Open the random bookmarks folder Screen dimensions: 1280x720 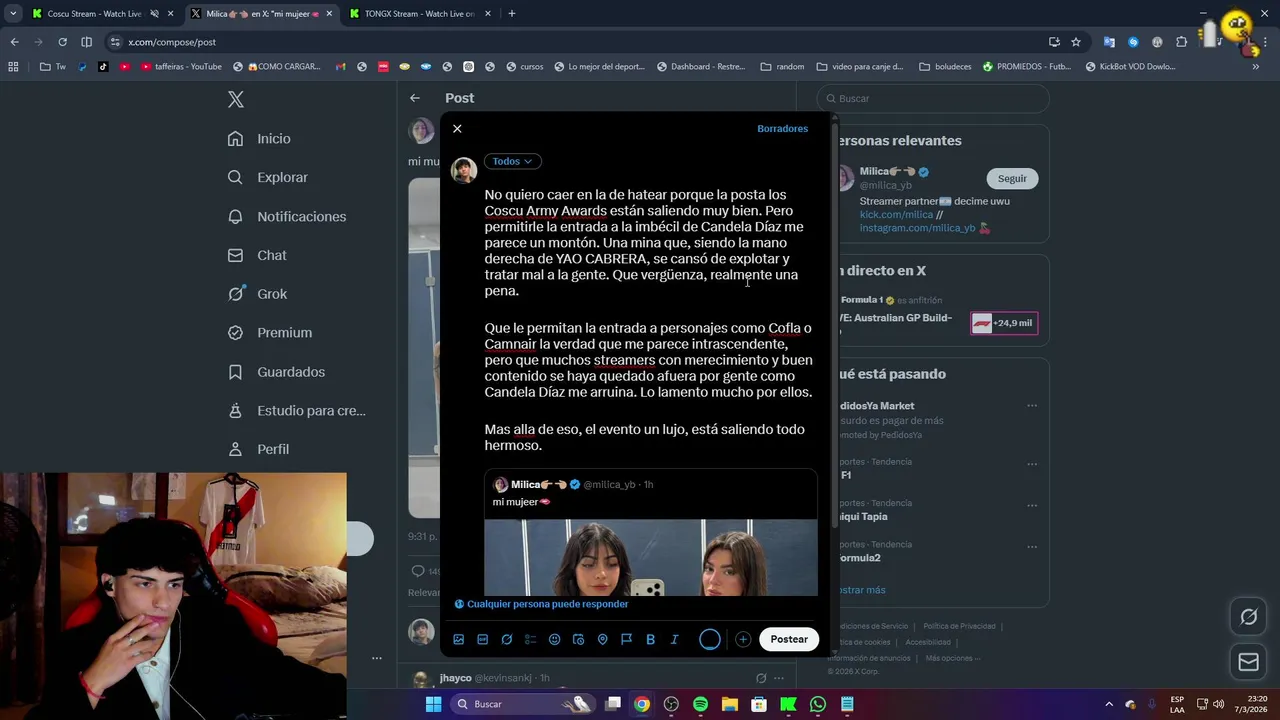click(x=782, y=67)
